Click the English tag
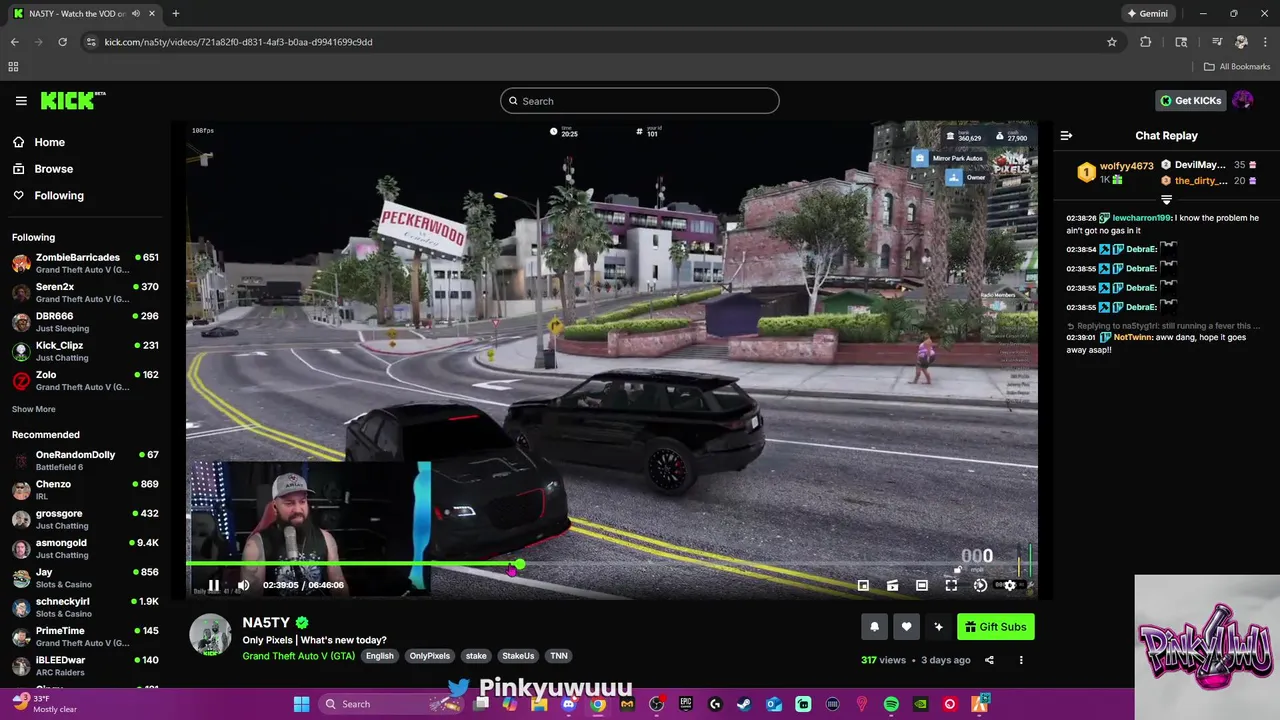1280x720 pixels. pos(380,656)
